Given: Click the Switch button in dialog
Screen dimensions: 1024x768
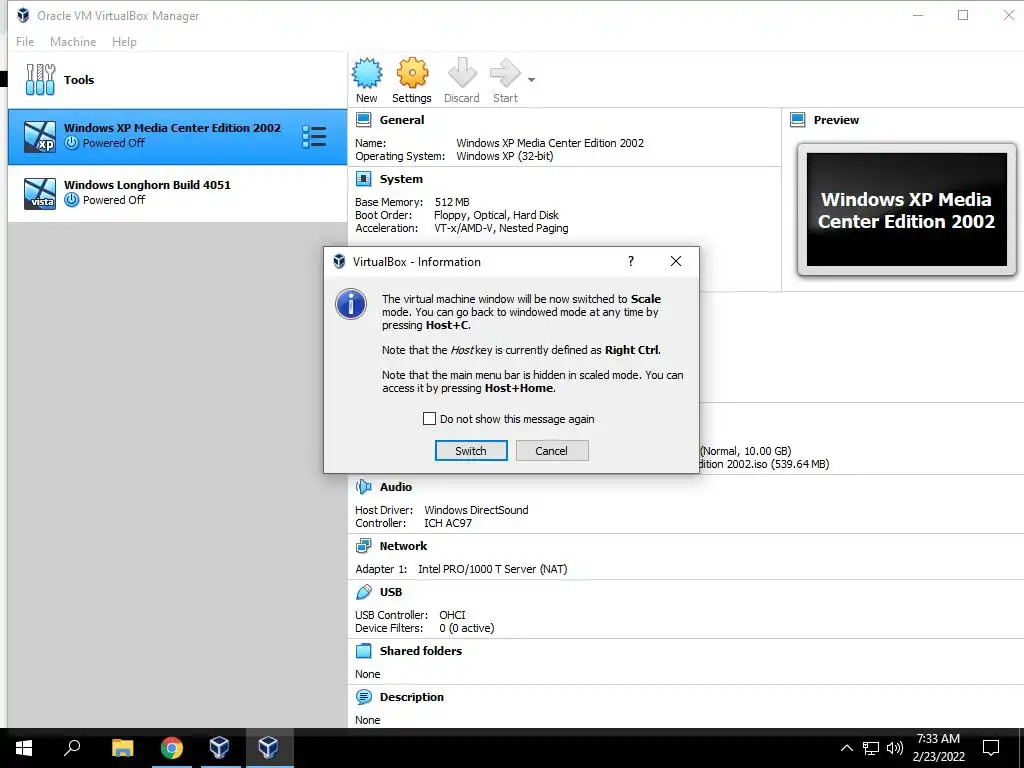Looking at the screenshot, I should point(471,451).
